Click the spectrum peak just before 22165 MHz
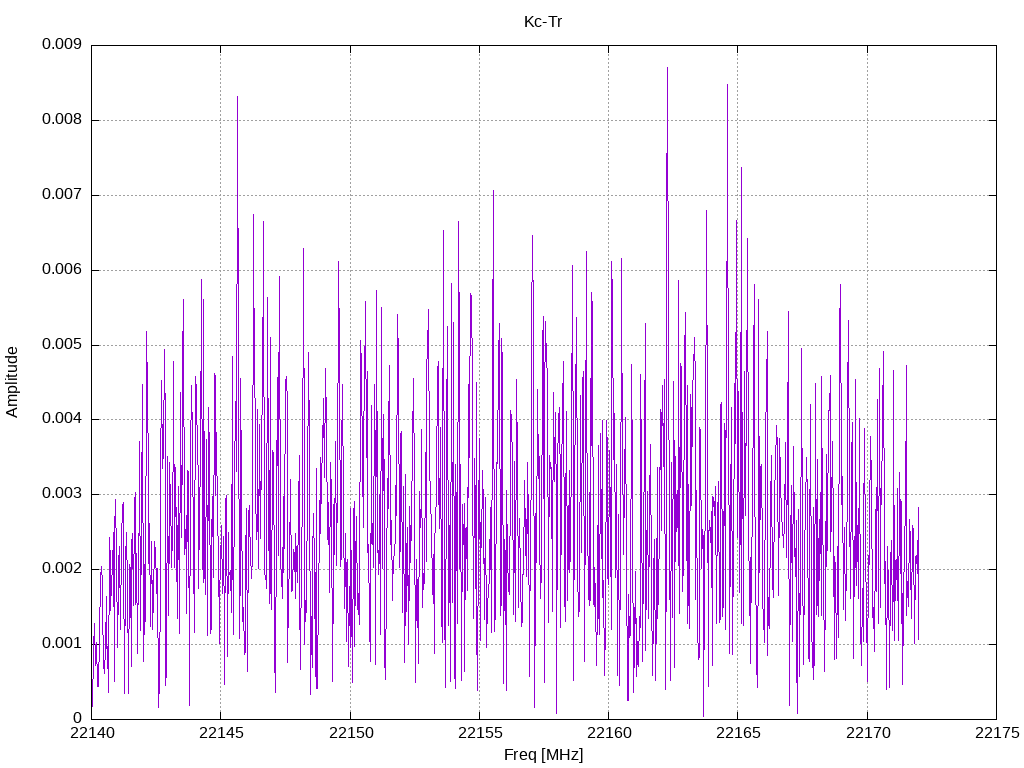The width and height of the screenshot is (1024, 768). tap(727, 85)
